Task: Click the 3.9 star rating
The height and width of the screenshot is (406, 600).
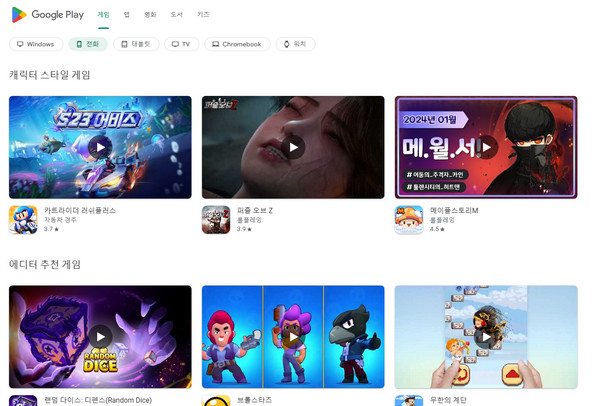Action: pos(244,229)
